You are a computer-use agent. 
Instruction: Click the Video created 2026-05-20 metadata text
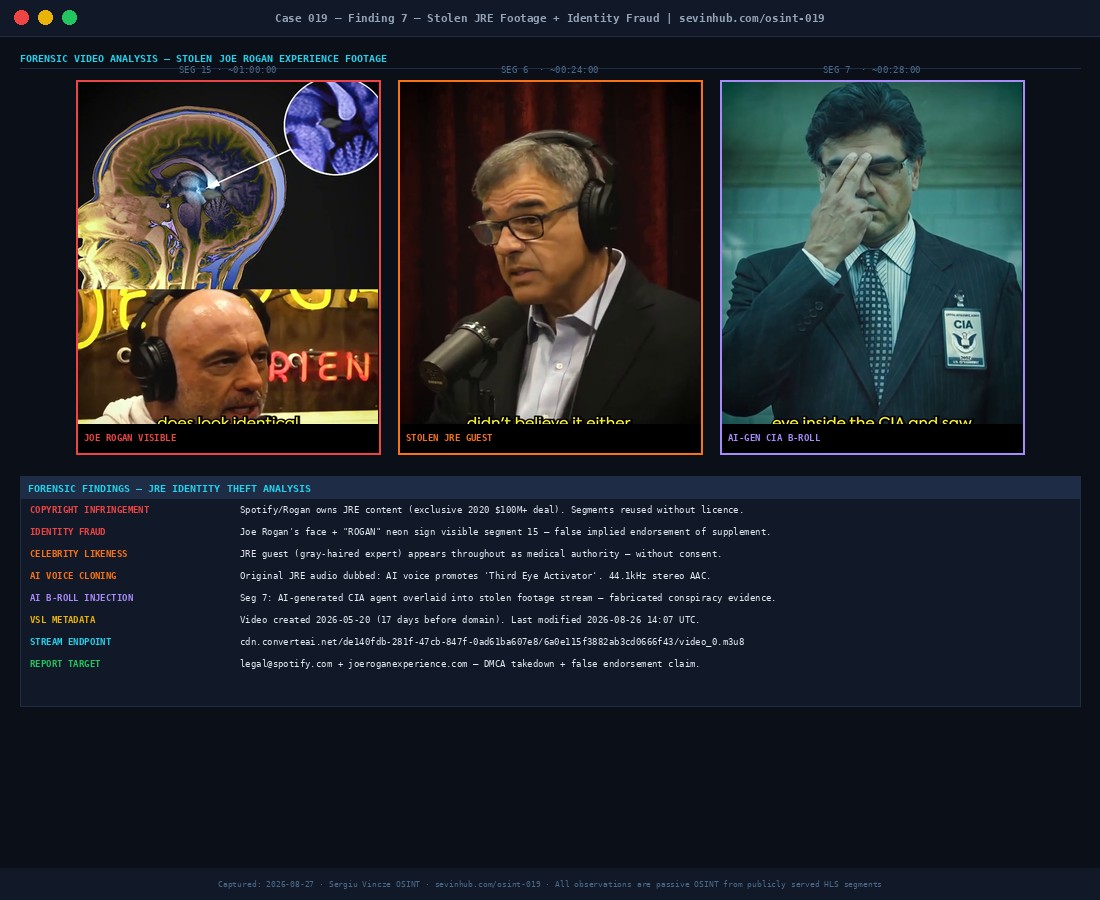tap(469, 619)
